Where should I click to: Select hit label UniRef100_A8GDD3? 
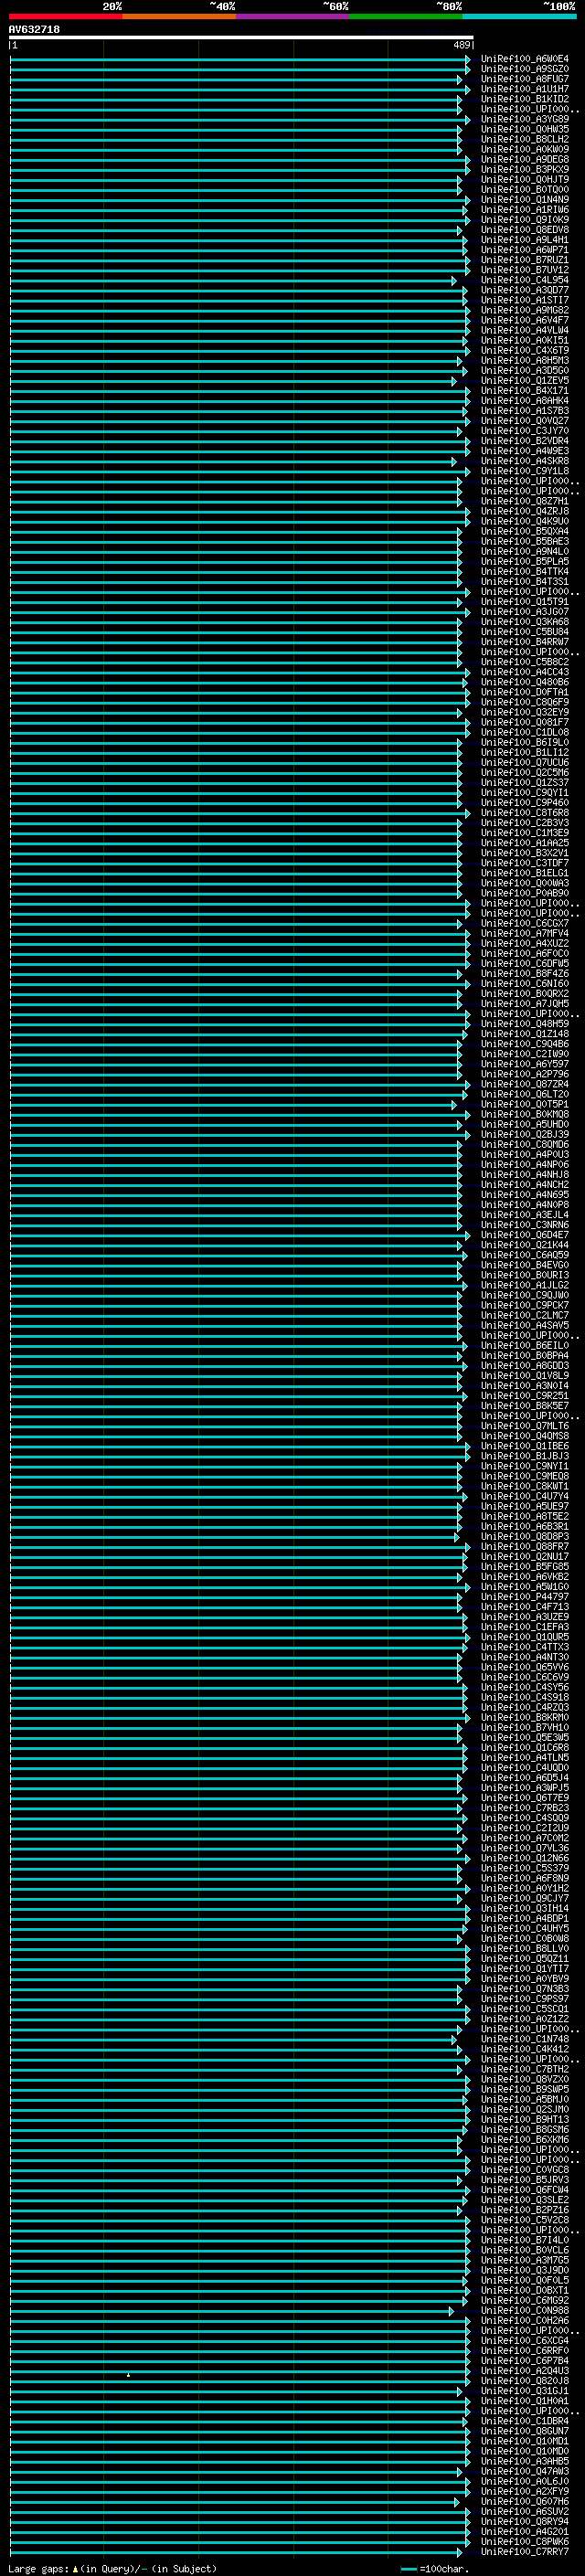525,1365
